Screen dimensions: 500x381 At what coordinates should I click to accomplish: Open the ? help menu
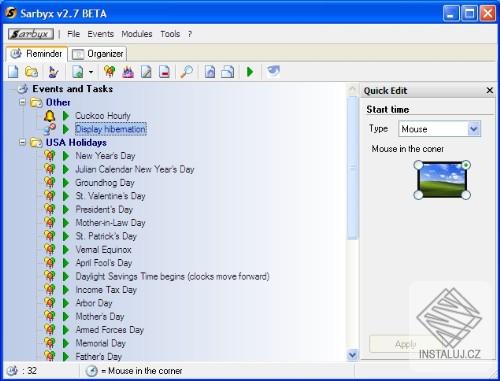pos(190,34)
